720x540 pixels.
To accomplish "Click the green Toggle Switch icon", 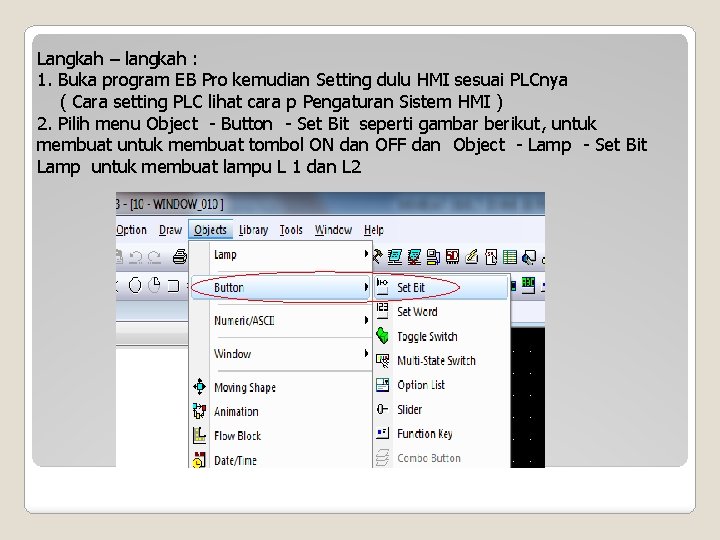I will coord(382,336).
